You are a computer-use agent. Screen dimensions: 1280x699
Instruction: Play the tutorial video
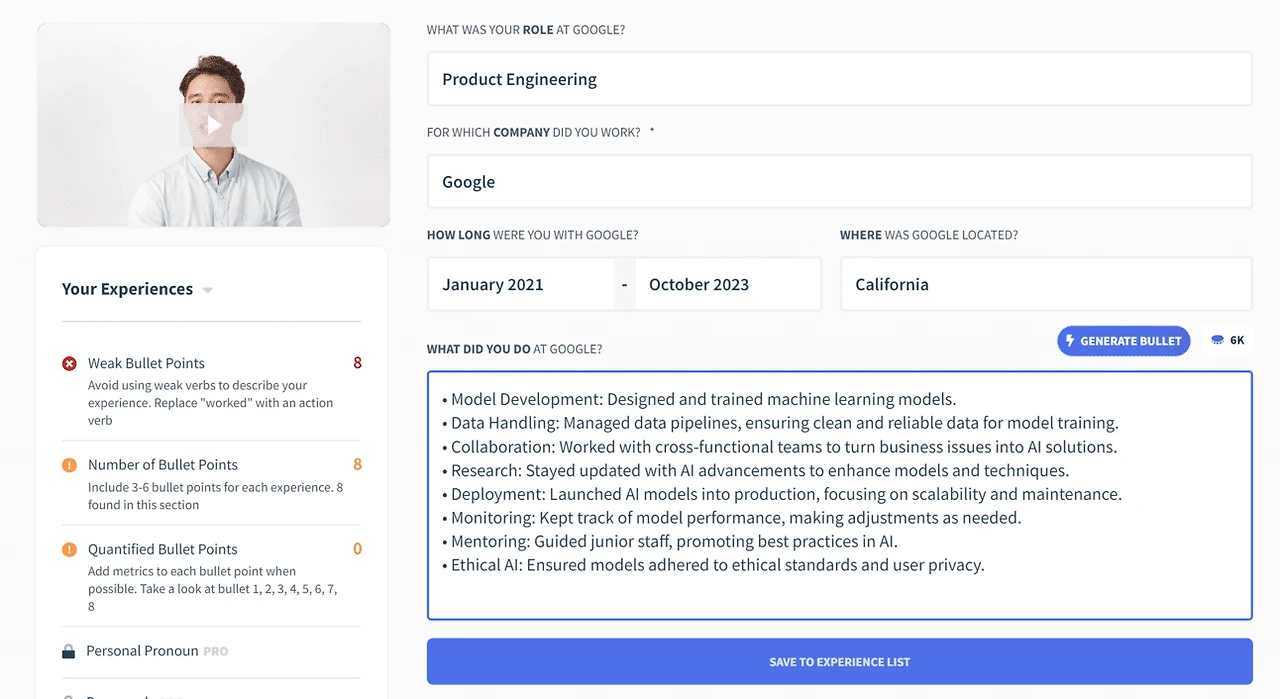213,126
